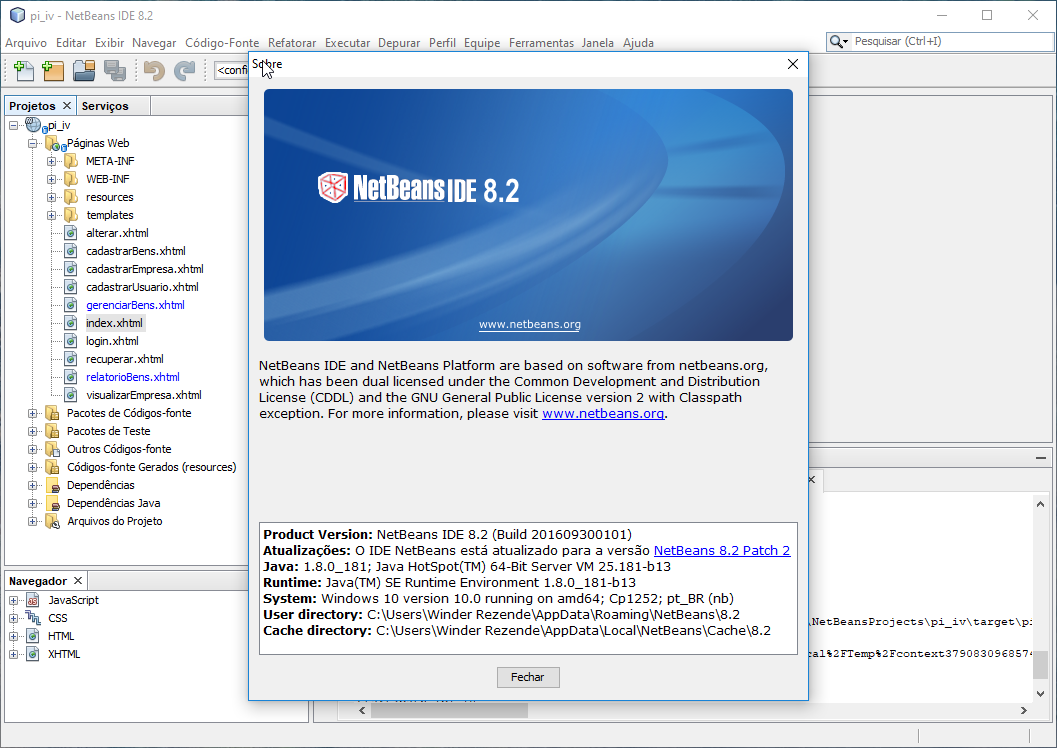The height and width of the screenshot is (748, 1057).
Task: Minimize the output panel
Action: 1041,458
